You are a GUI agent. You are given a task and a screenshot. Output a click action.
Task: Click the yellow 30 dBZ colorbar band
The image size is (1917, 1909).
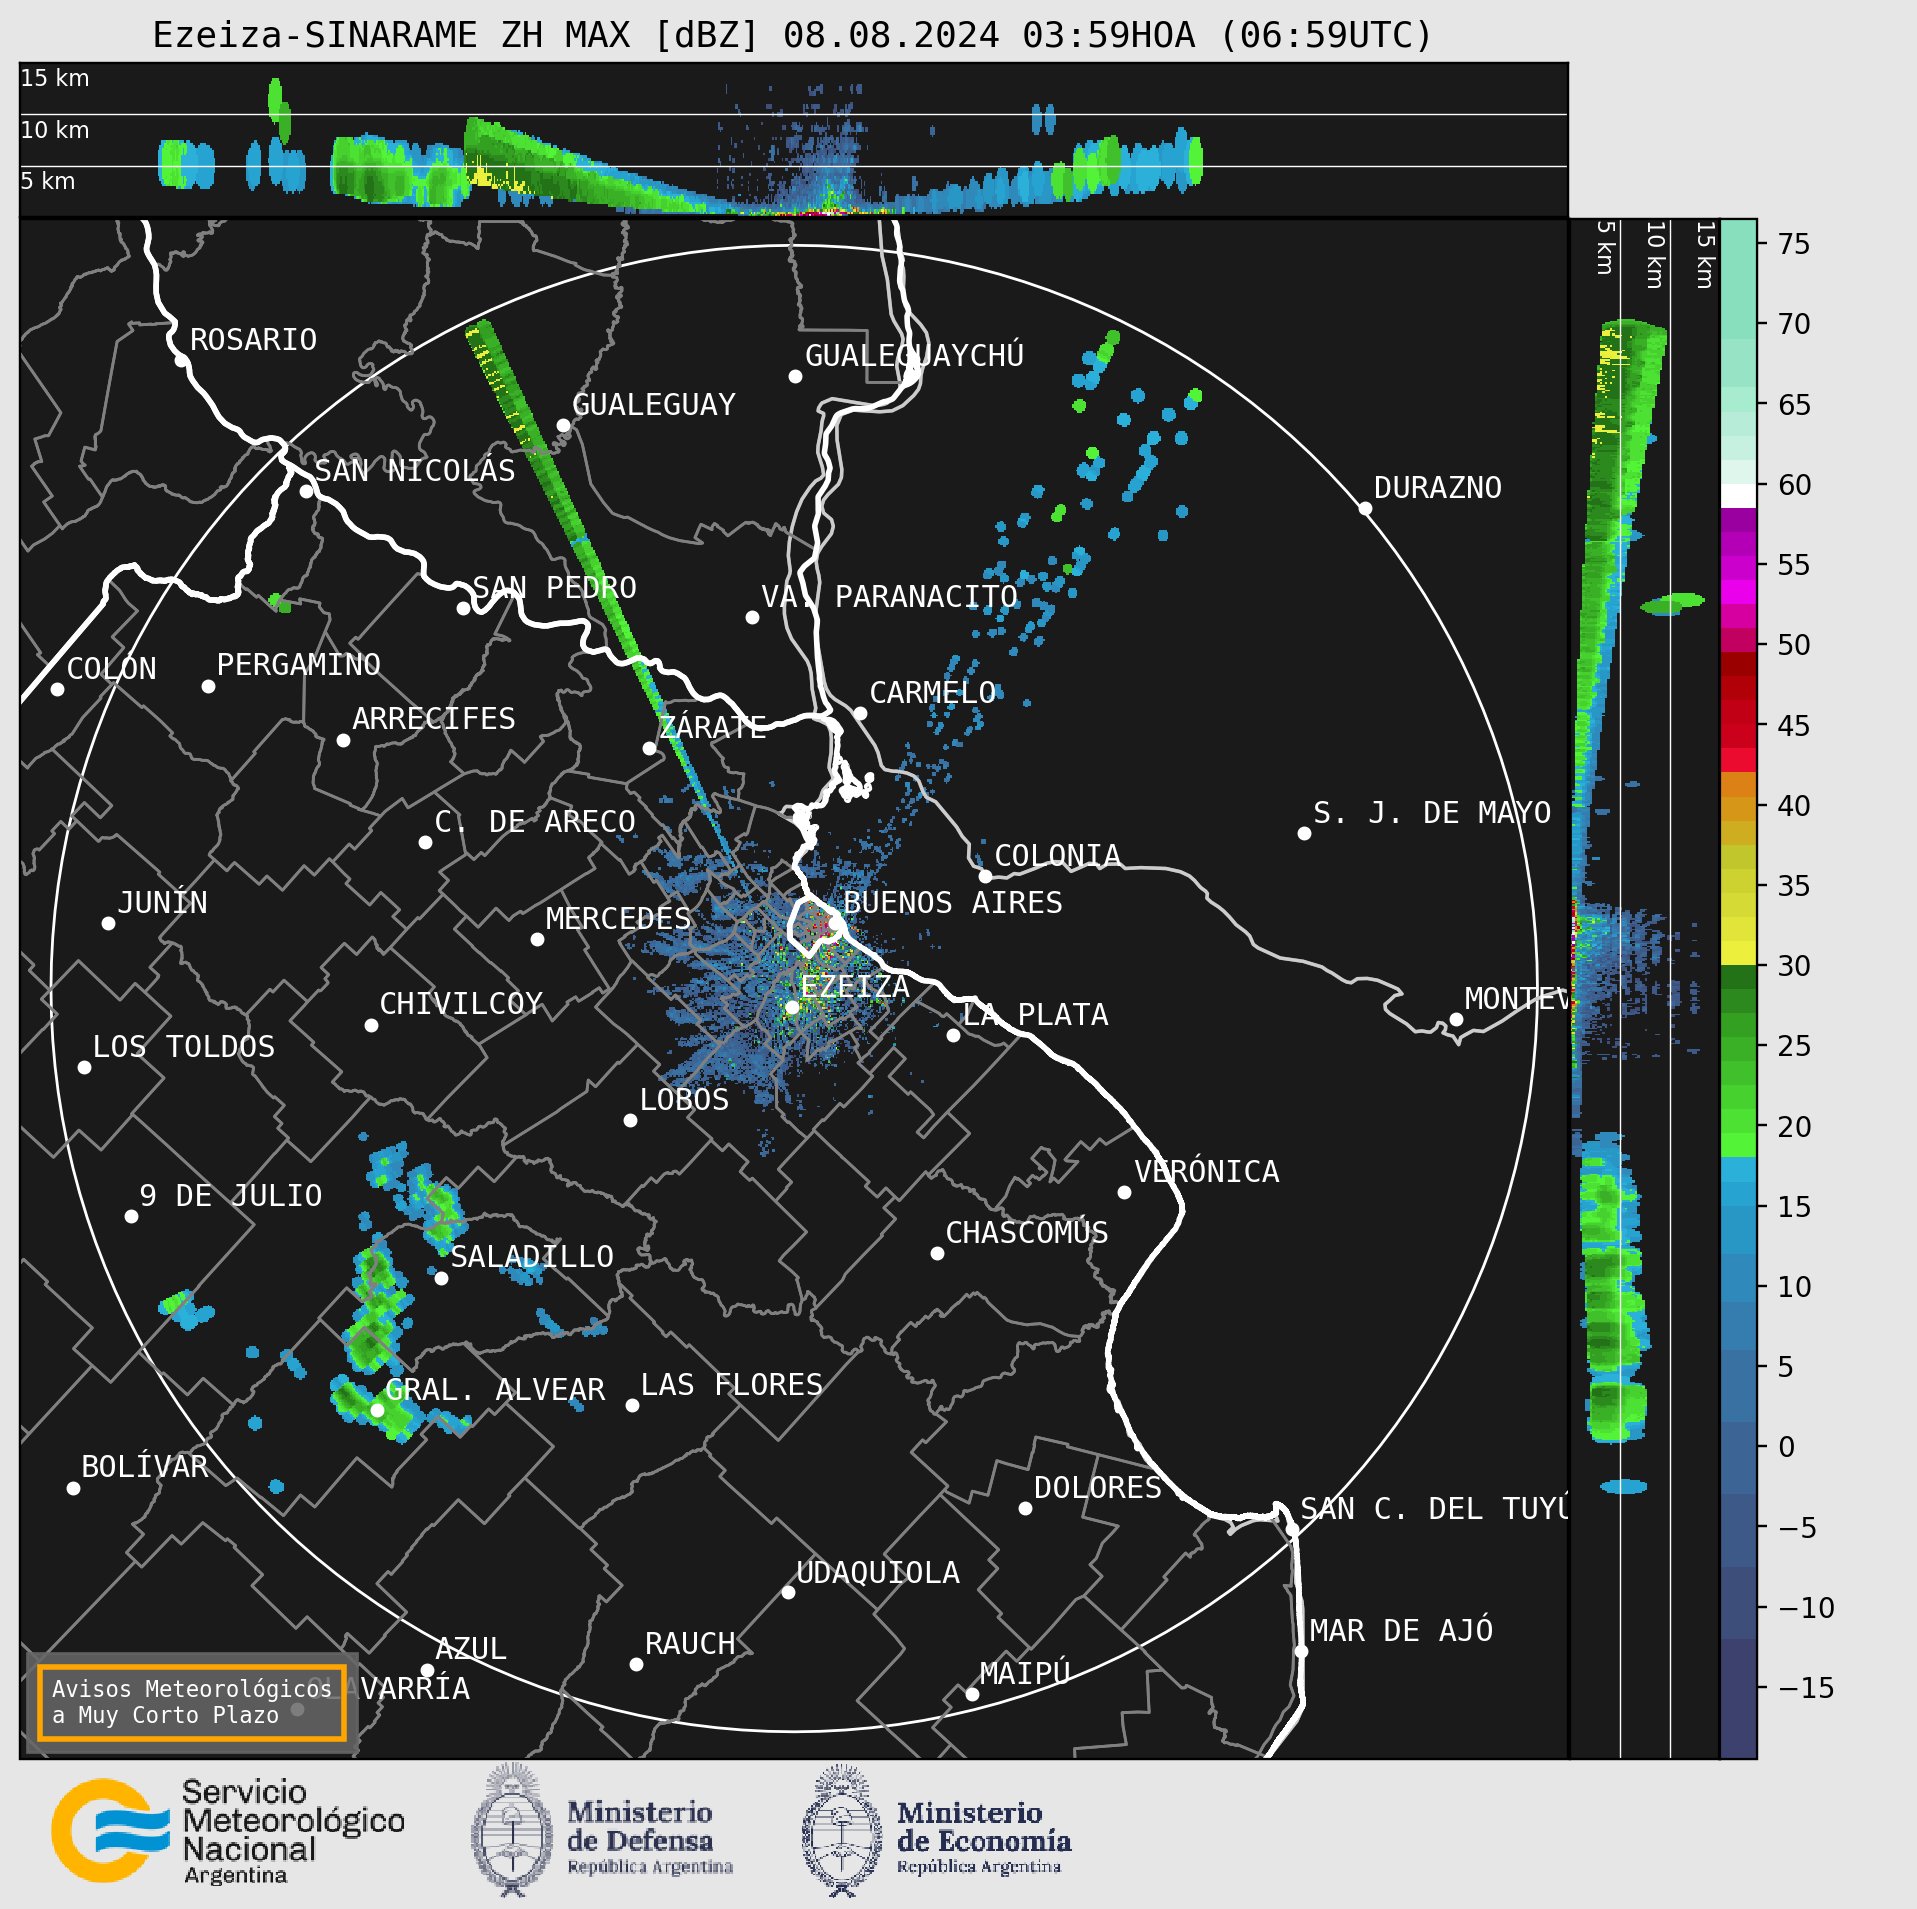click(1738, 953)
